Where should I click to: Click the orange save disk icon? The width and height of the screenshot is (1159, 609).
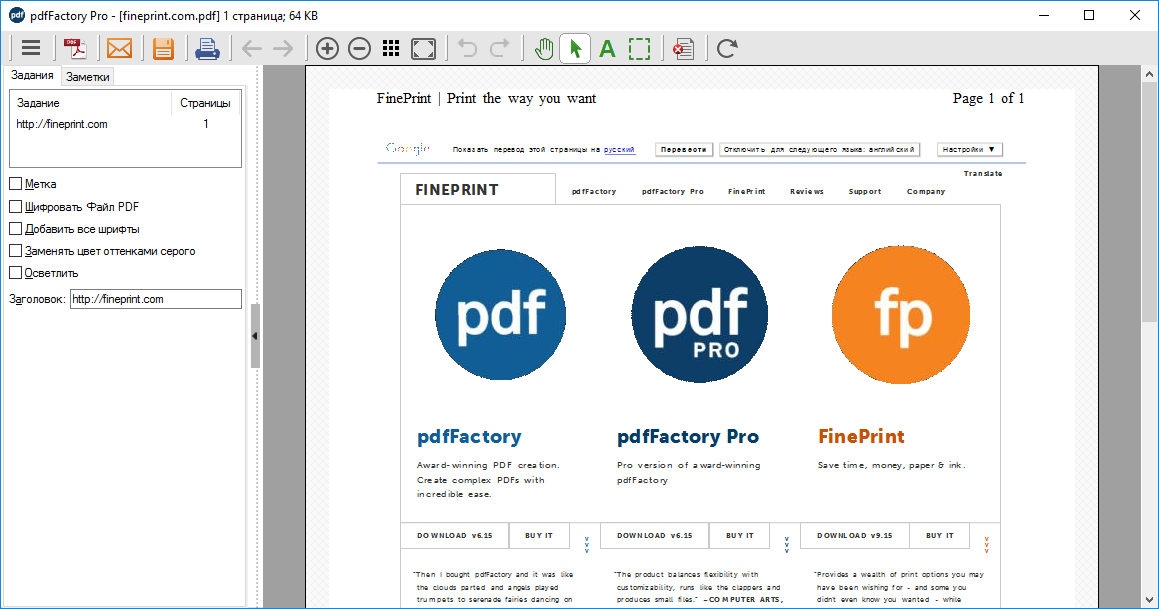coord(163,48)
